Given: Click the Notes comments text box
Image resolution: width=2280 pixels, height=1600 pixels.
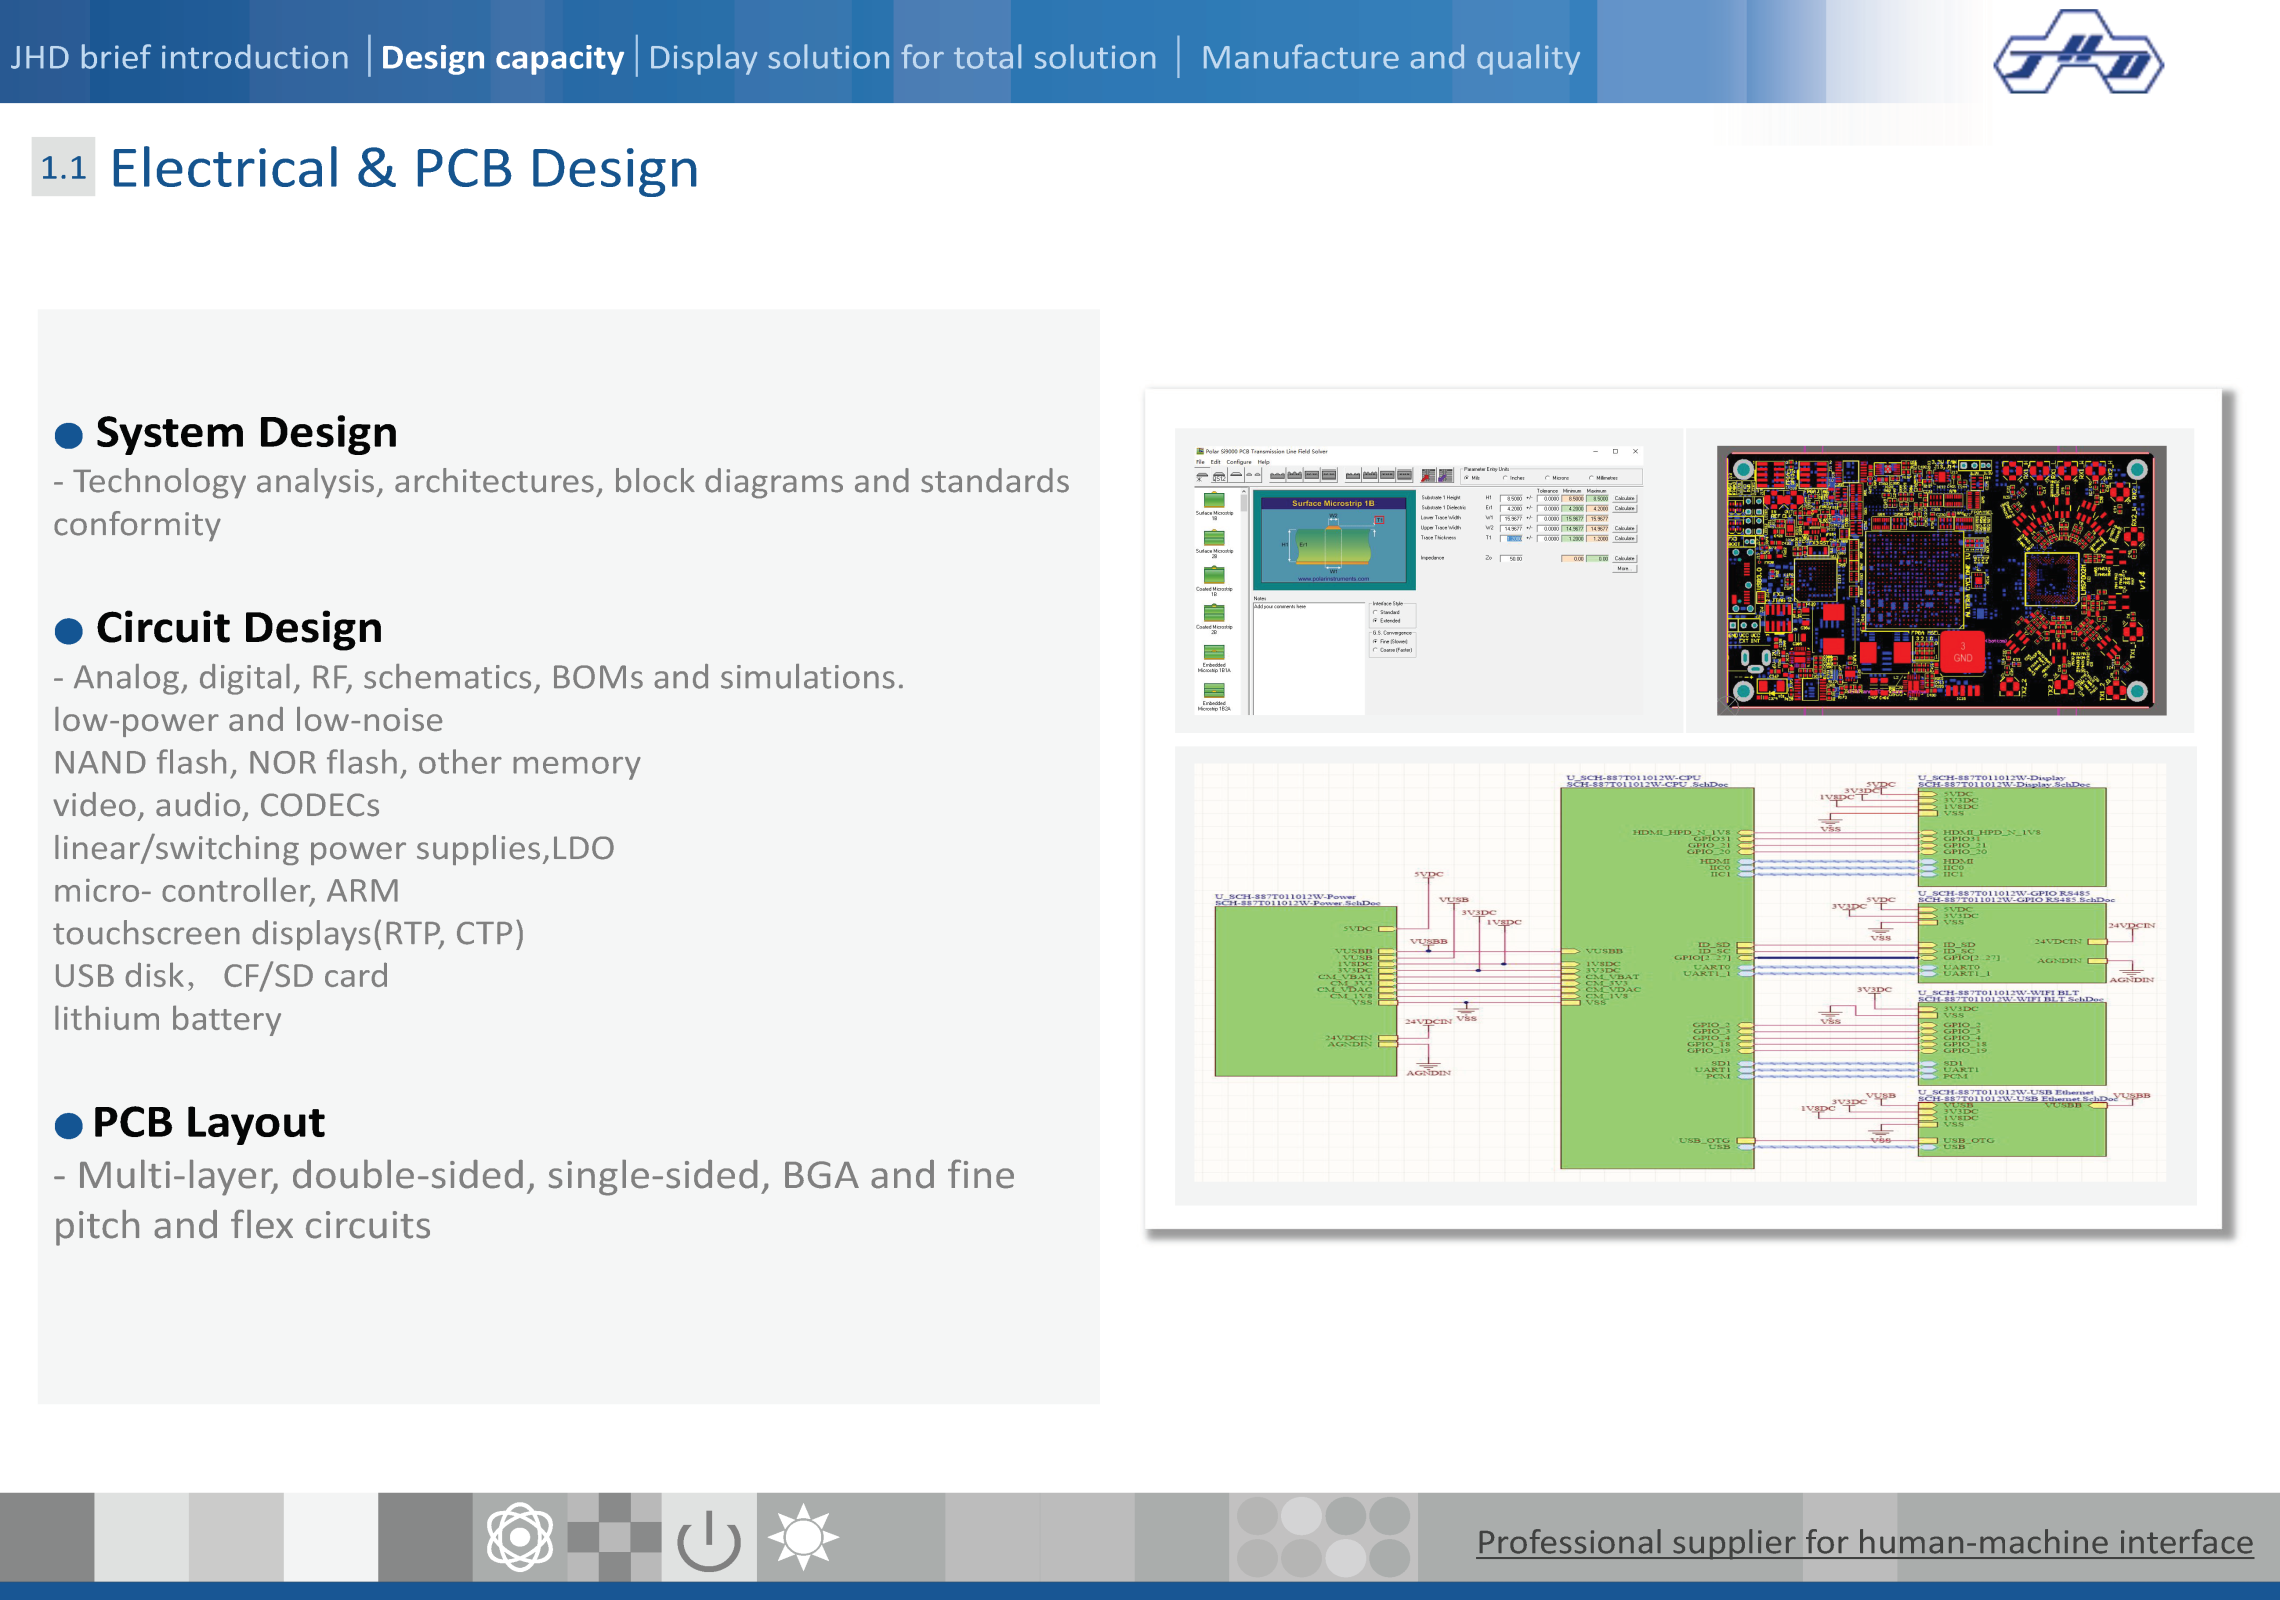Looking at the screenshot, I should (x=1308, y=658).
